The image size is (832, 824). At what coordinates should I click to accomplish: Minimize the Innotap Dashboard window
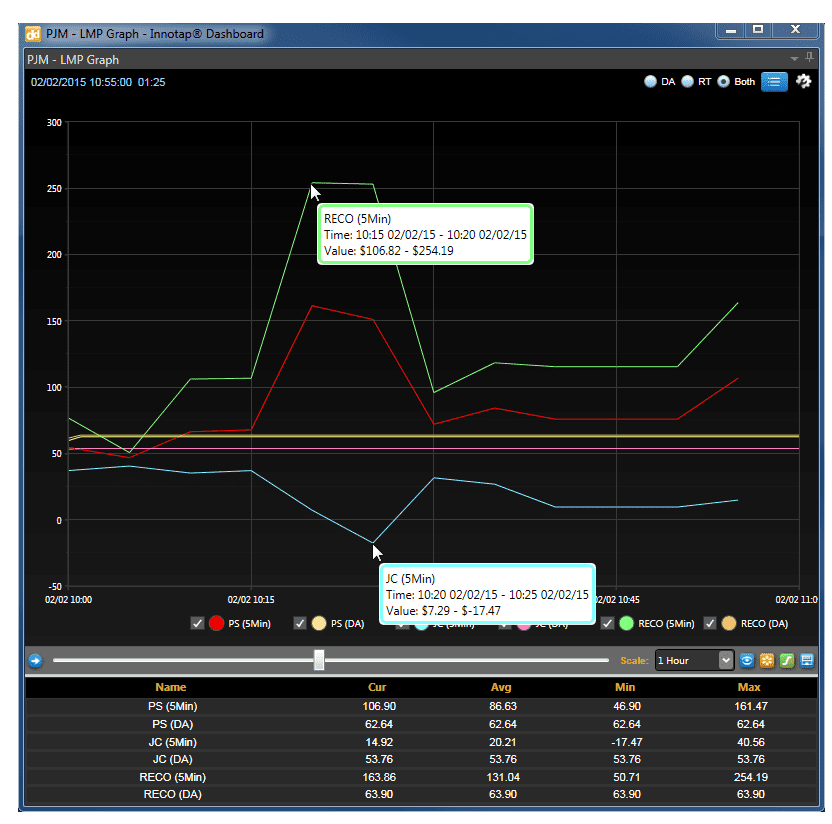731,30
